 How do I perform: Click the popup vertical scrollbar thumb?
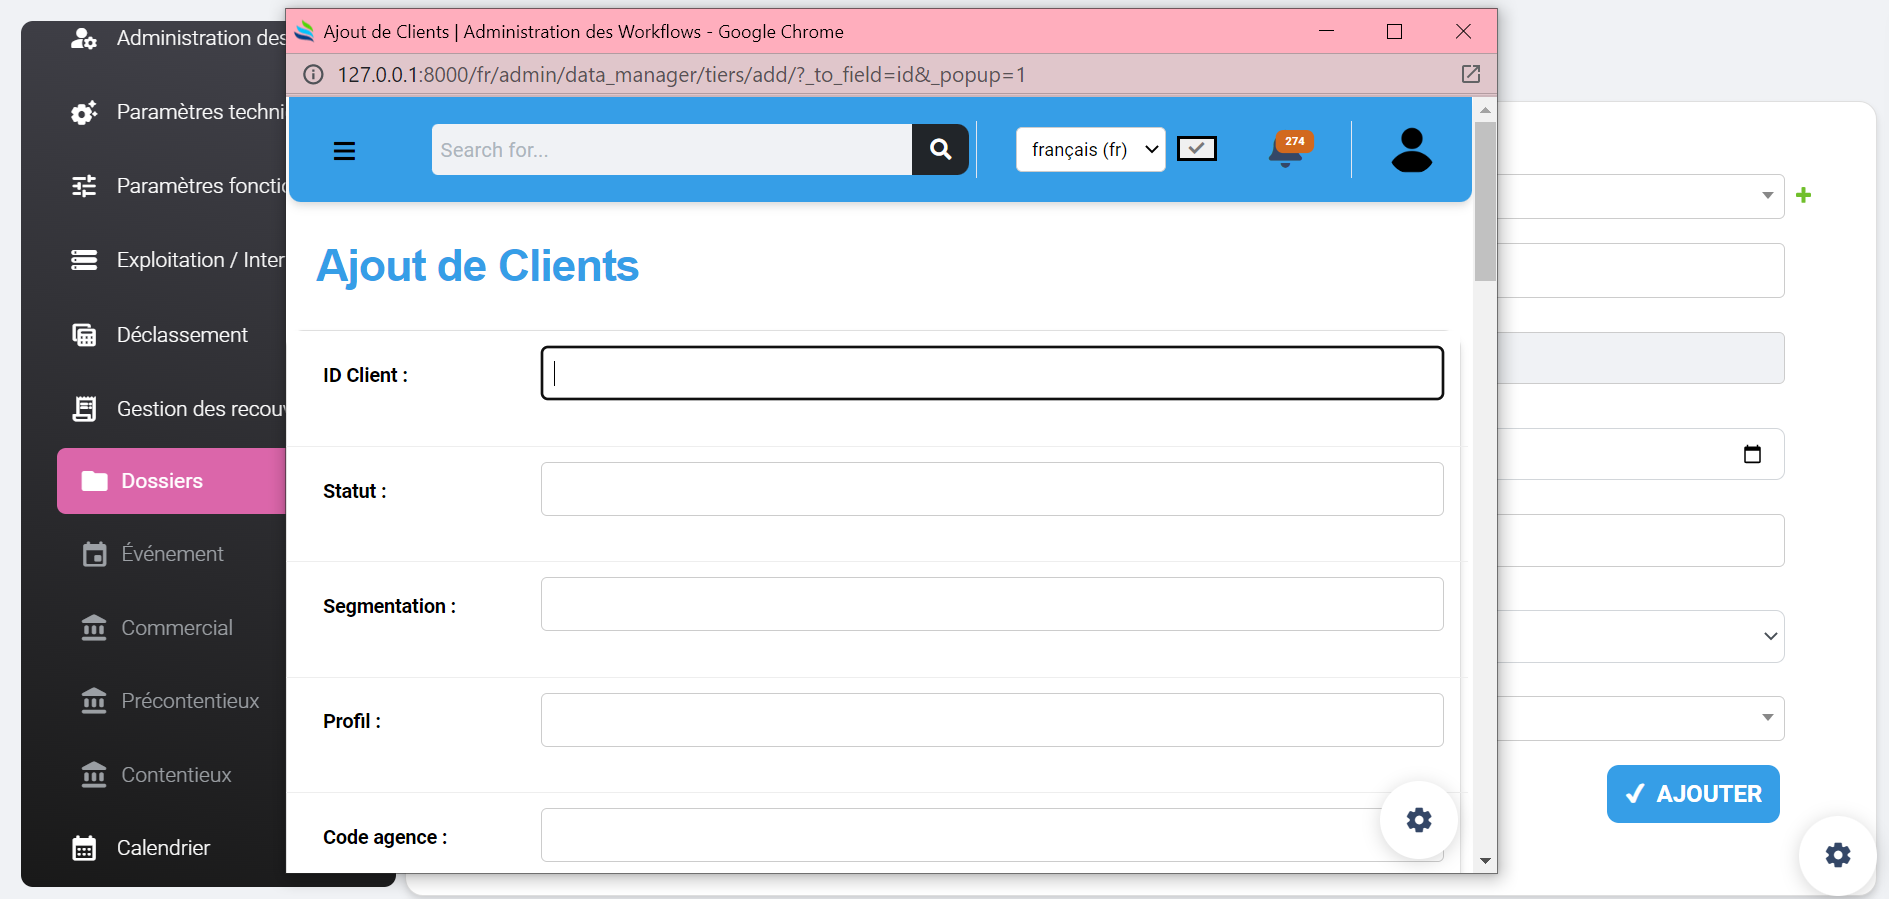pyautogui.click(x=1485, y=200)
